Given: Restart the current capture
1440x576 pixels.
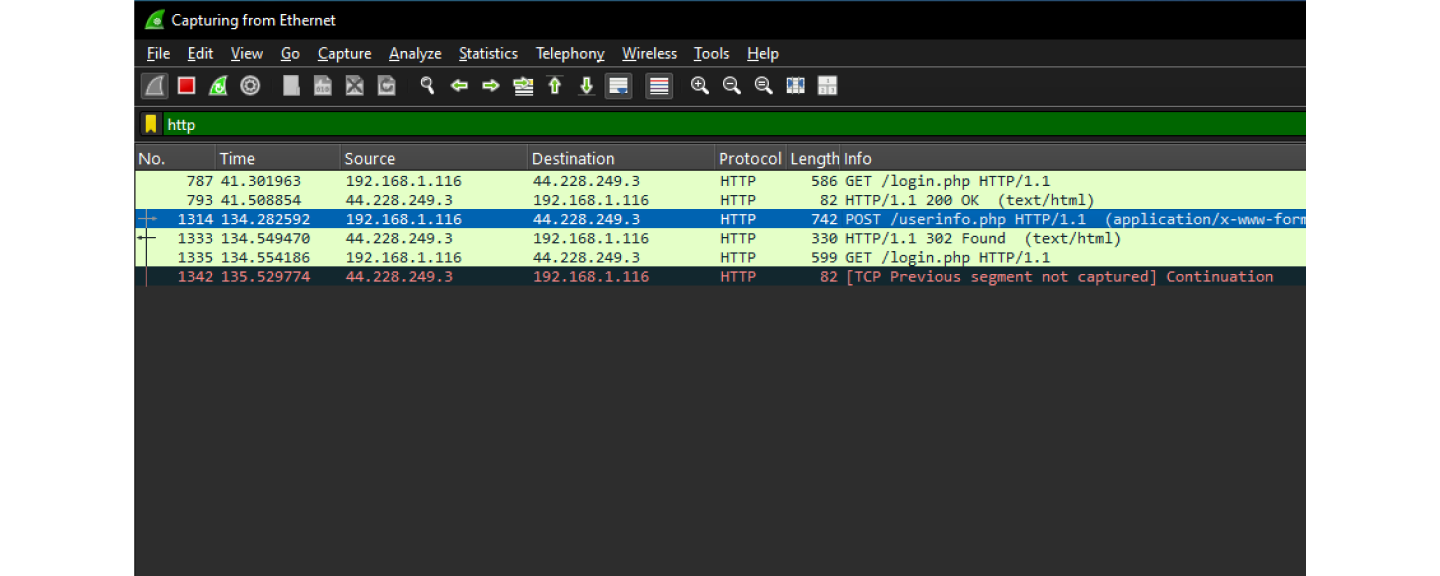Looking at the screenshot, I should (218, 86).
